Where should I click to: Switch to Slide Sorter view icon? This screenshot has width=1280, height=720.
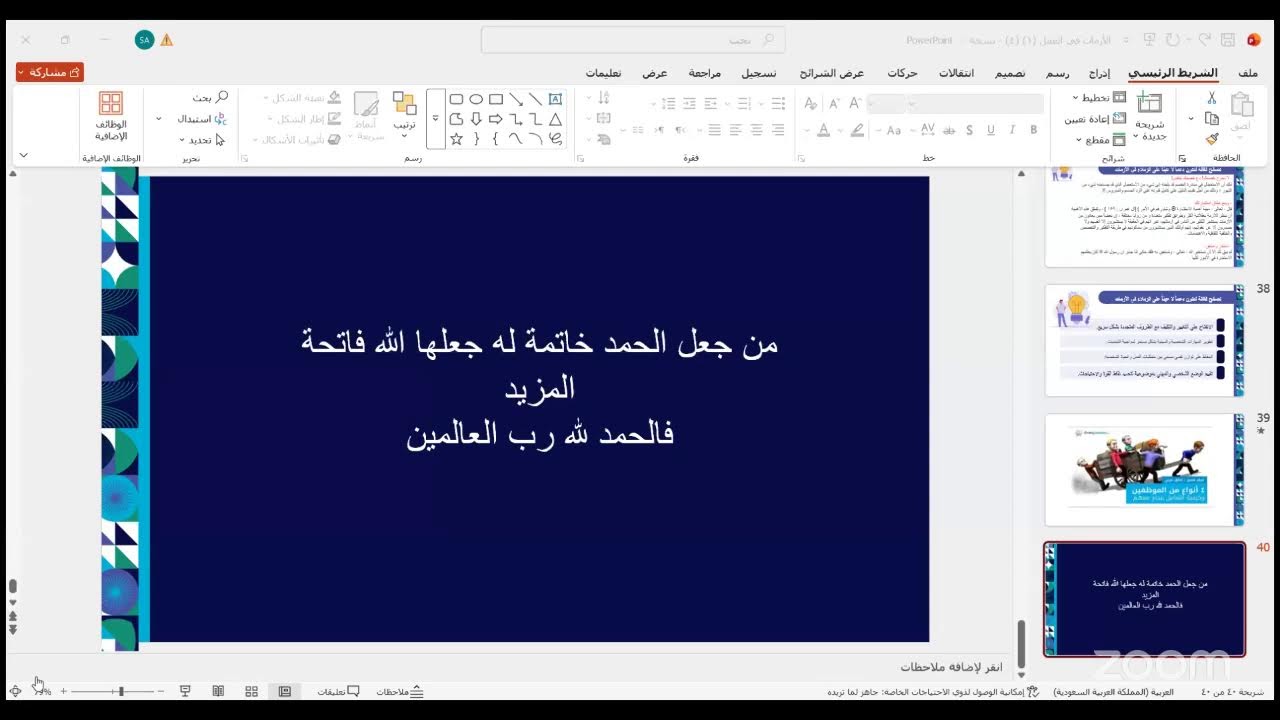[251, 691]
